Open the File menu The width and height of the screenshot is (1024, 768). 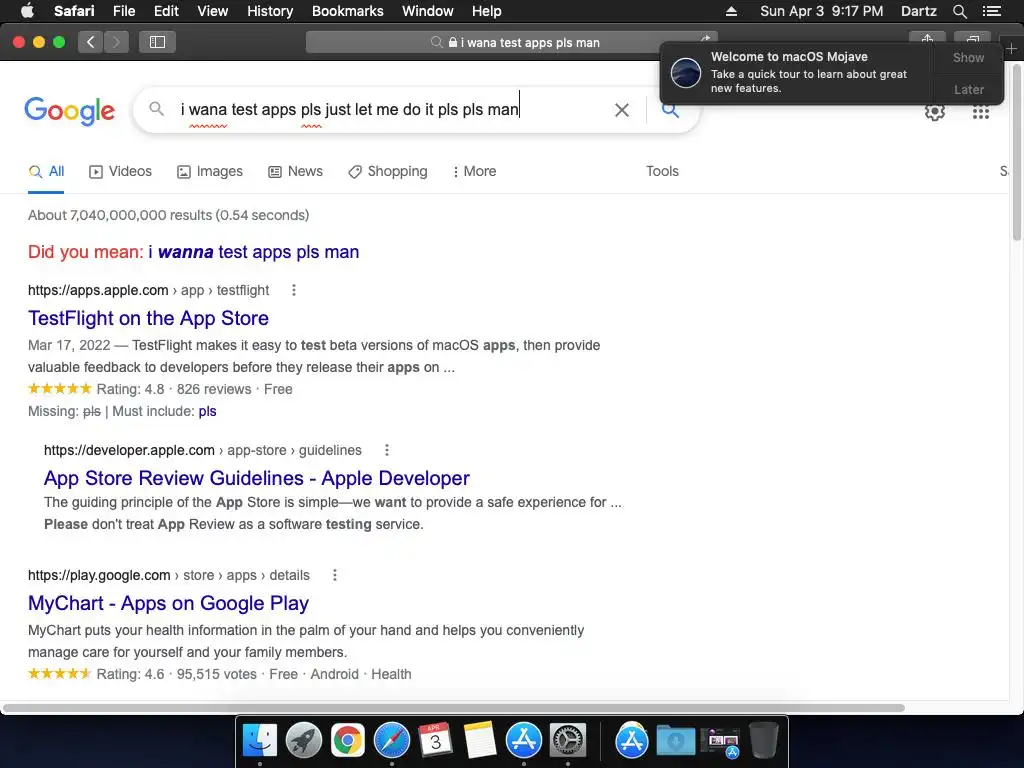click(124, 11)
